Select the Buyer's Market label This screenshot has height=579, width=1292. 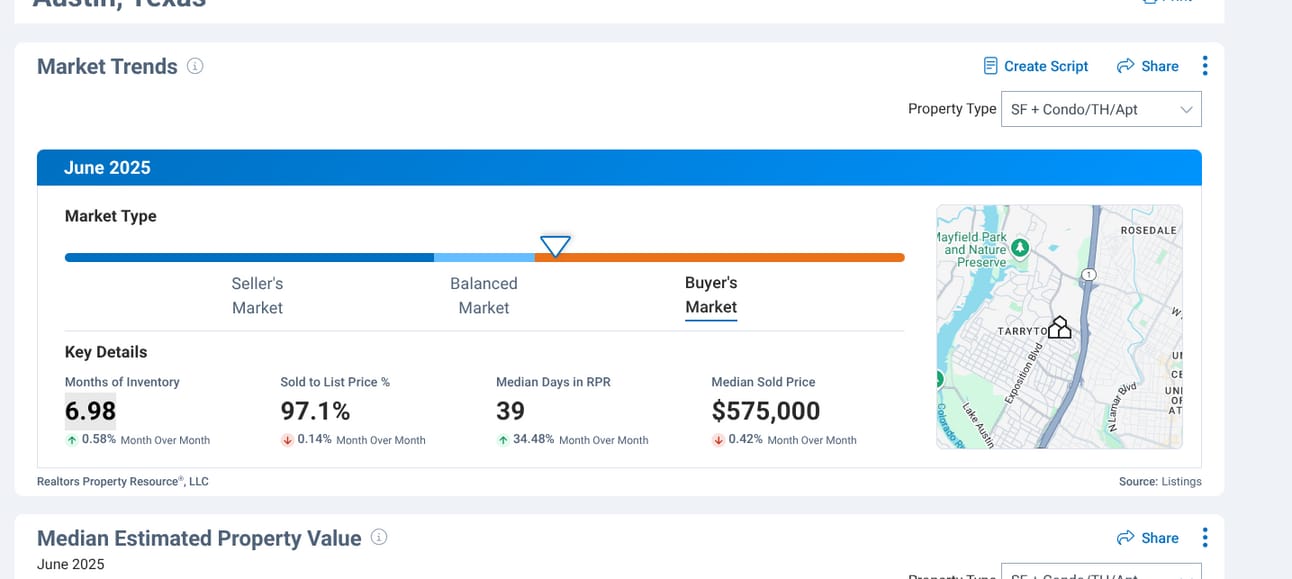(x=711, y=295)
